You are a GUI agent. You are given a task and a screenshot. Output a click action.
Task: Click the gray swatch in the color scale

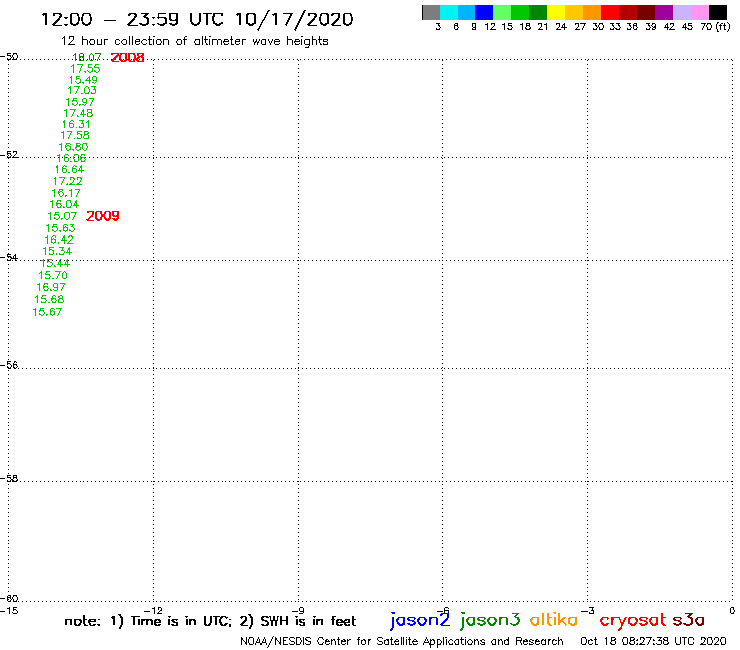click(431, 12)
